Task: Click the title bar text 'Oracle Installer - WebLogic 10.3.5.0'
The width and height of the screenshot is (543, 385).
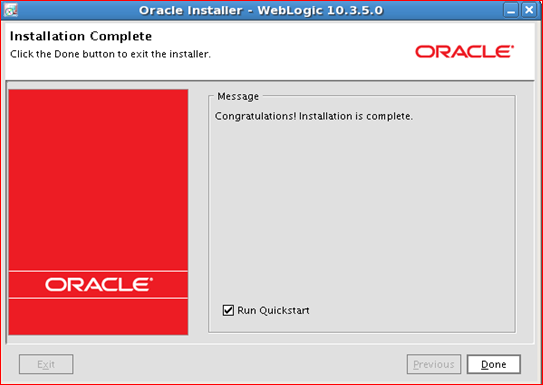Action: [261, 10]
